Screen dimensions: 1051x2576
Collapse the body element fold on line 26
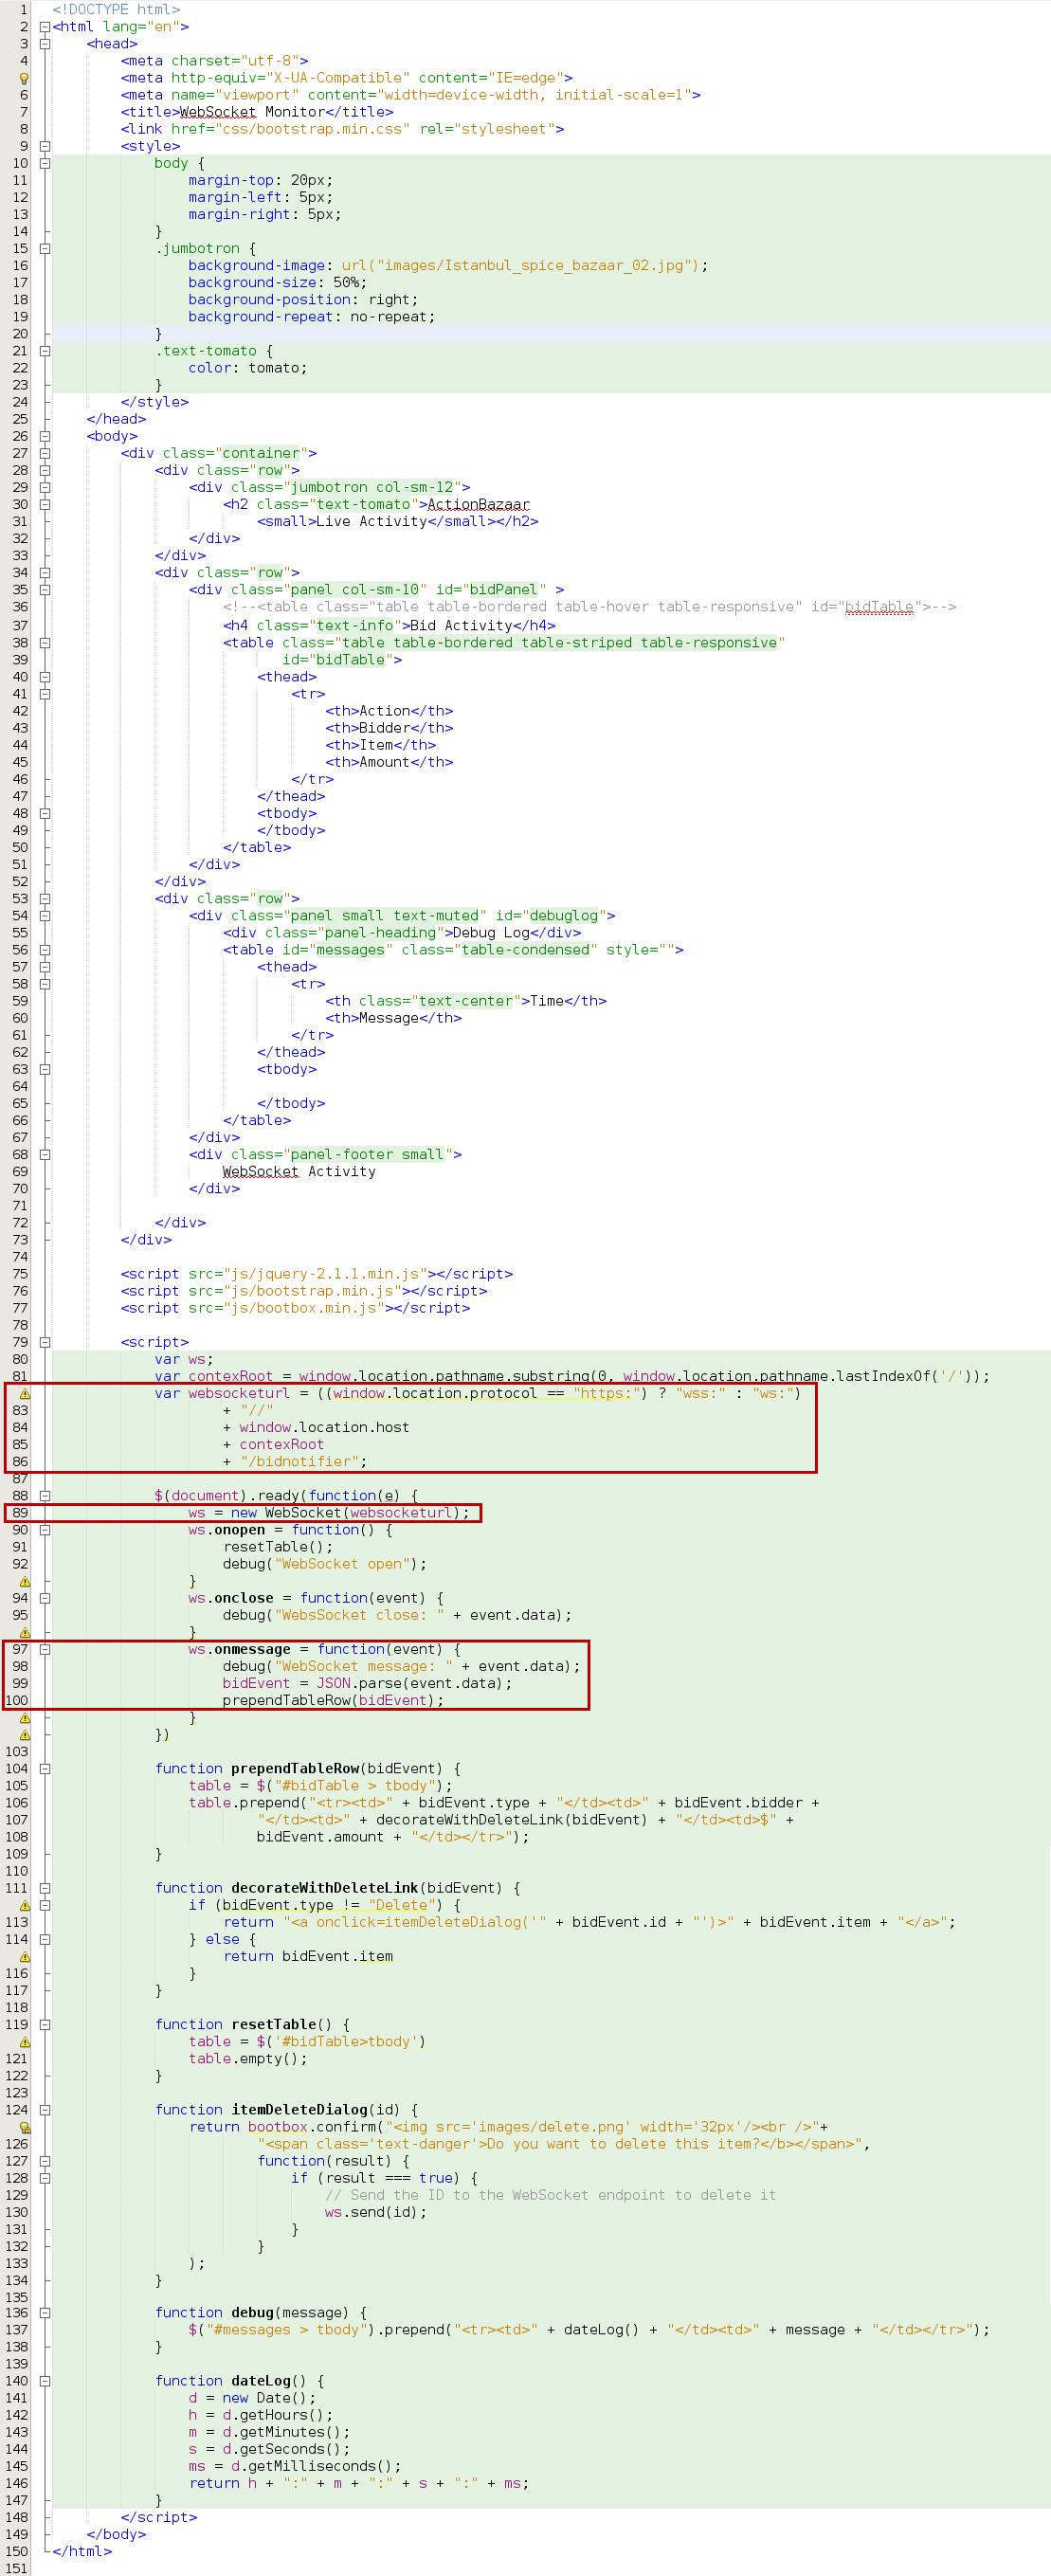44,436
